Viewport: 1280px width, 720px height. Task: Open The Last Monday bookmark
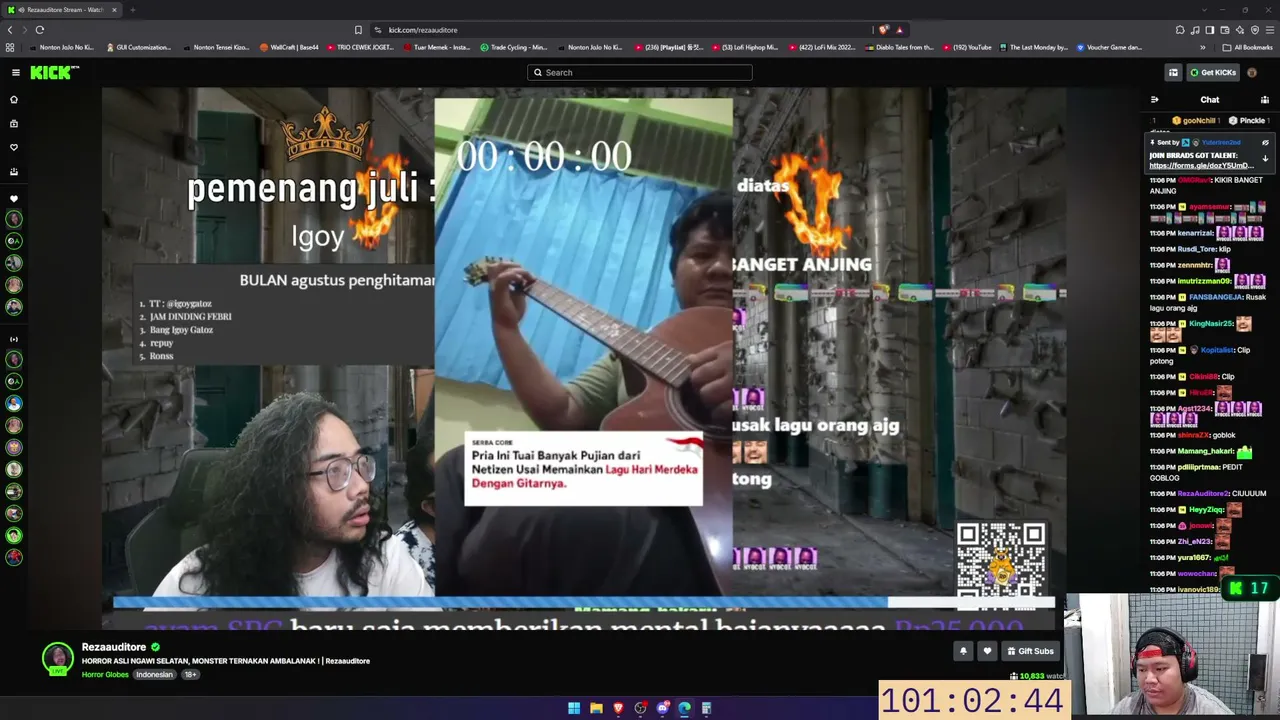point(1033,47)
